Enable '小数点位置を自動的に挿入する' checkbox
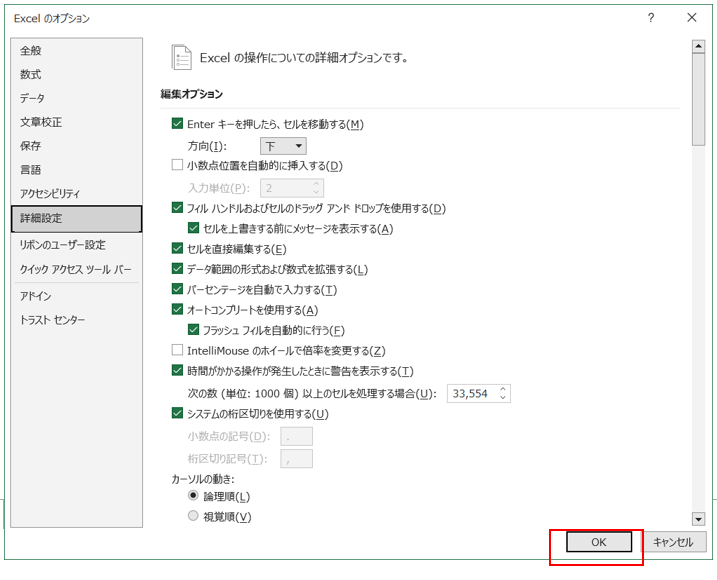 [178, 165]
